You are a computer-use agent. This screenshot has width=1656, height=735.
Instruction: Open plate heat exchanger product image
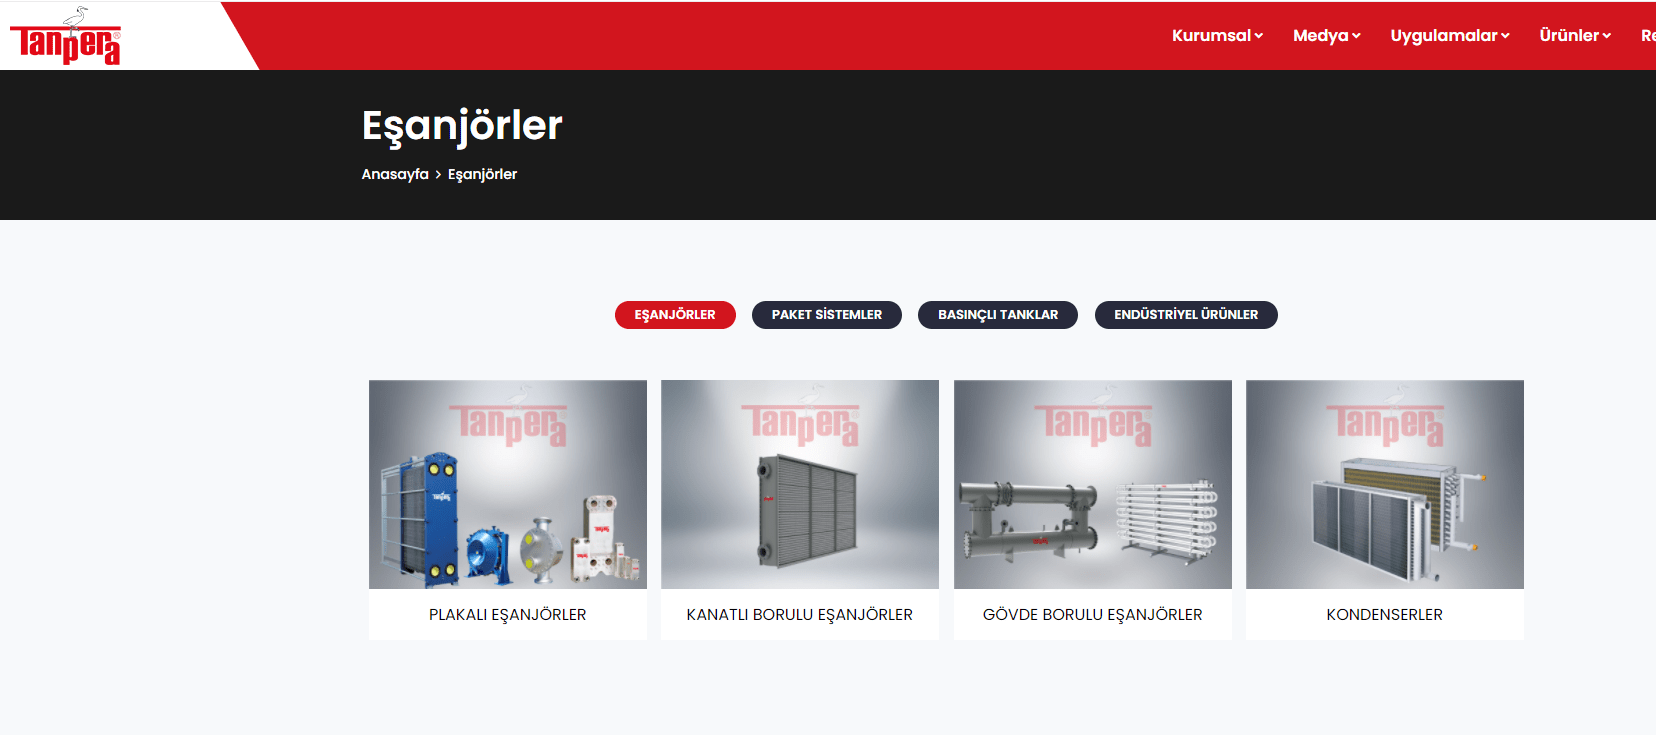(508, 484)
